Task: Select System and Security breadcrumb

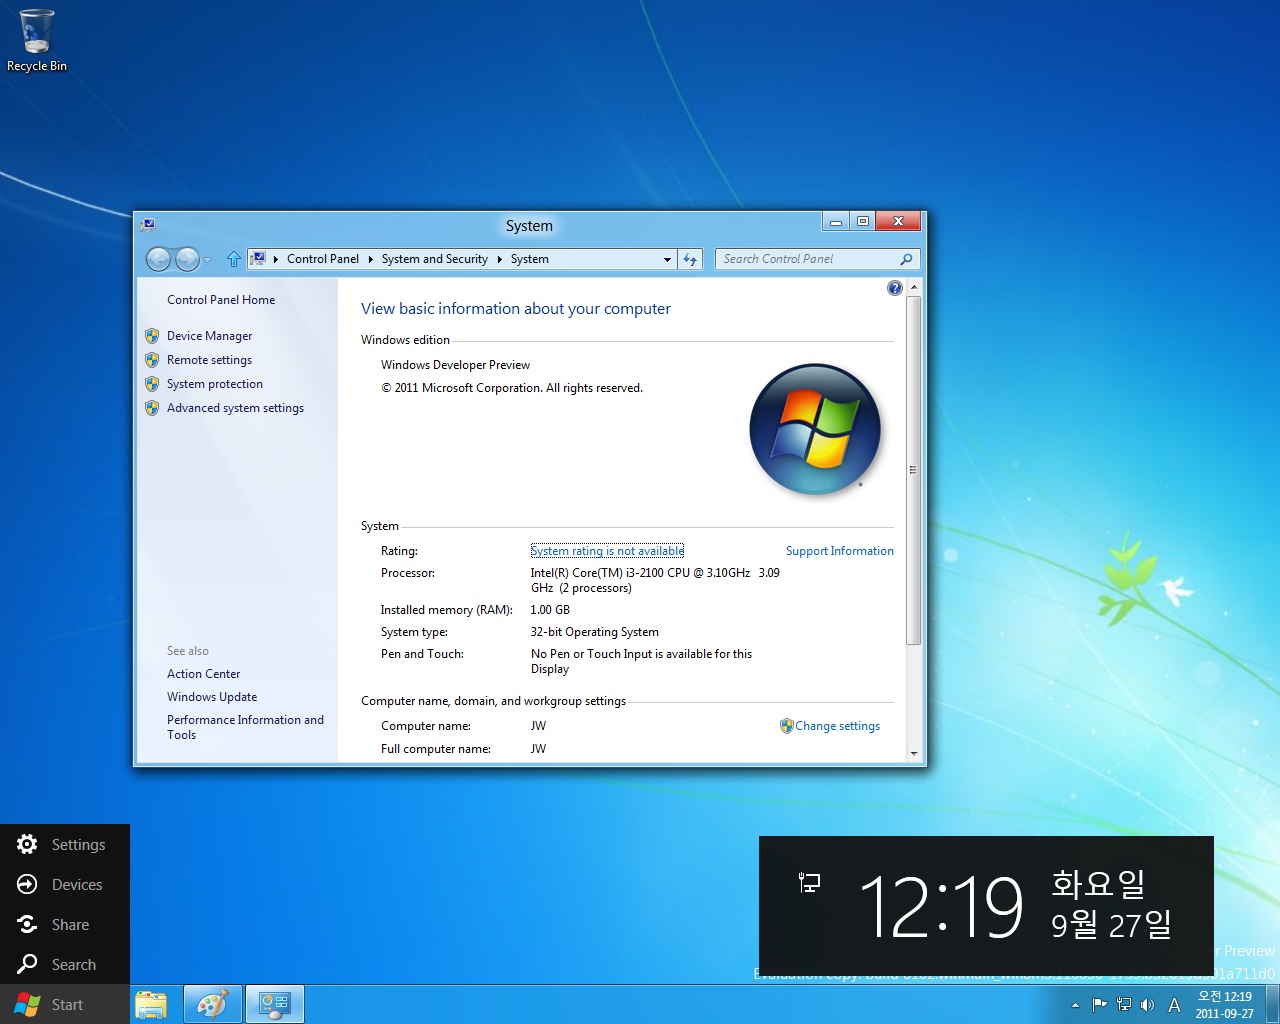Action: coord(435,259)
